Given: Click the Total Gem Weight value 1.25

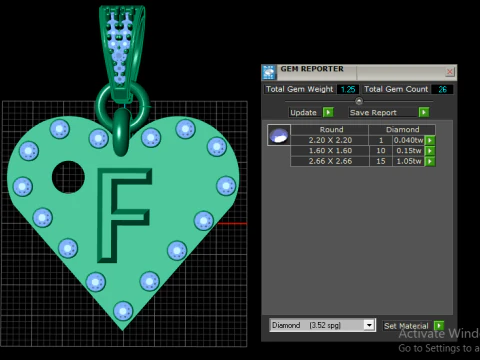Looking at the screenshot, I should [x=348, y=89].
